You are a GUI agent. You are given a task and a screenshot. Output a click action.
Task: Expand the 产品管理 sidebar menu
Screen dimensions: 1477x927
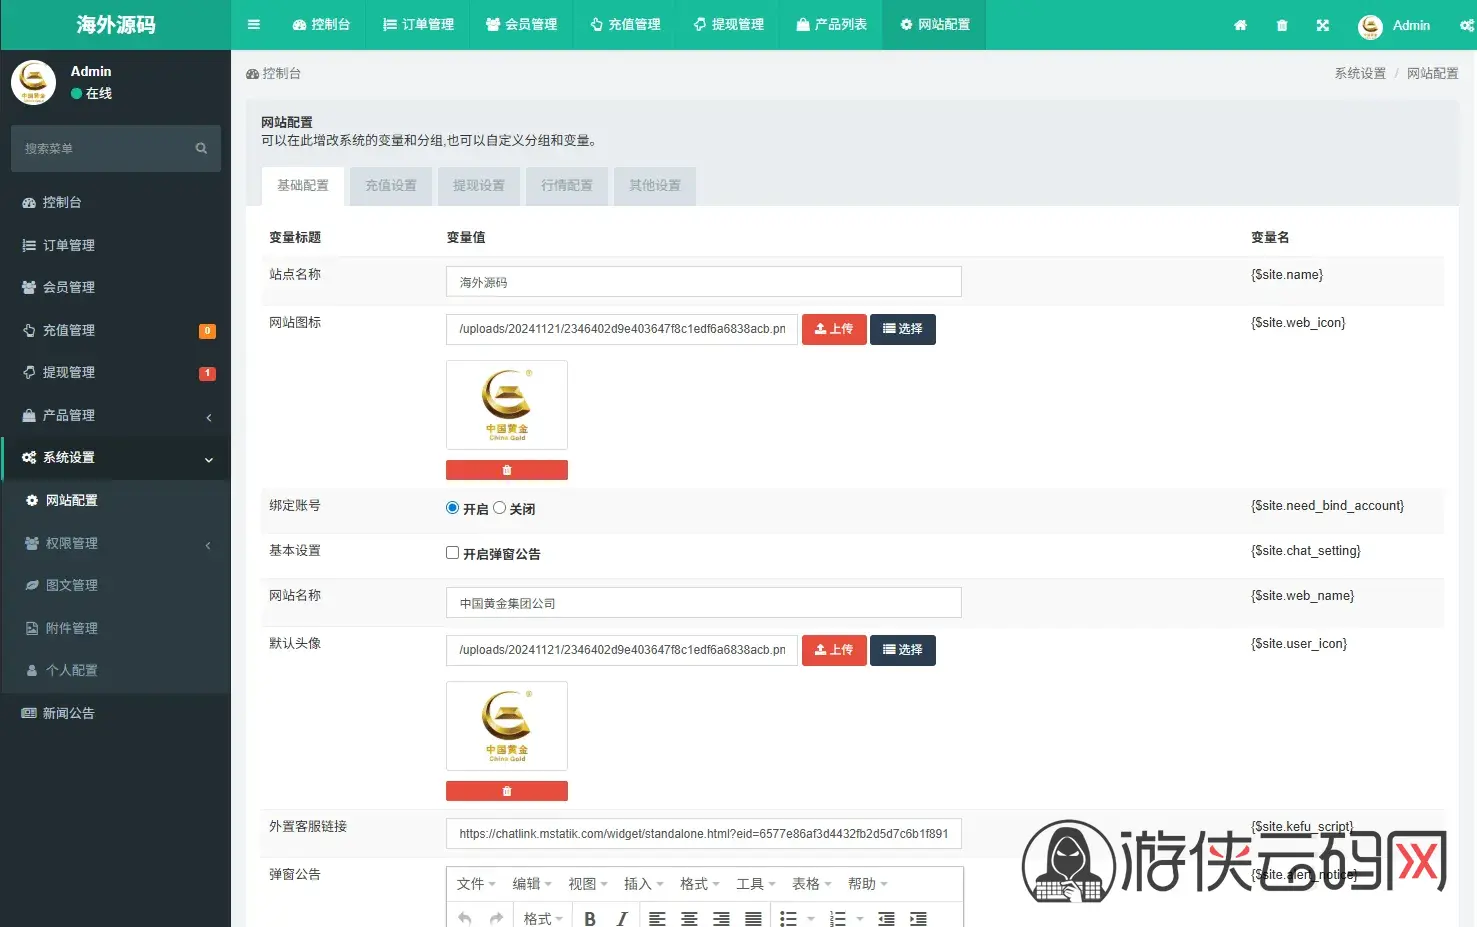click(116, 415)
